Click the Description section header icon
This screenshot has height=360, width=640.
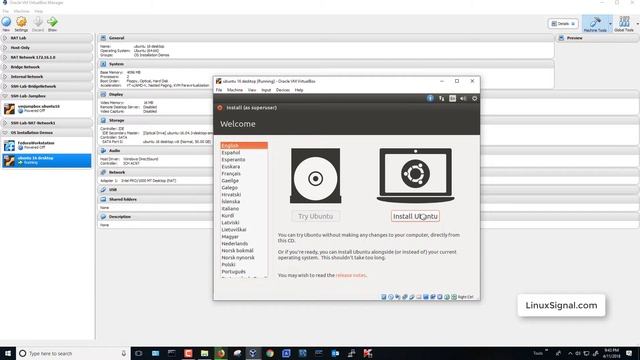coord(103,217)
